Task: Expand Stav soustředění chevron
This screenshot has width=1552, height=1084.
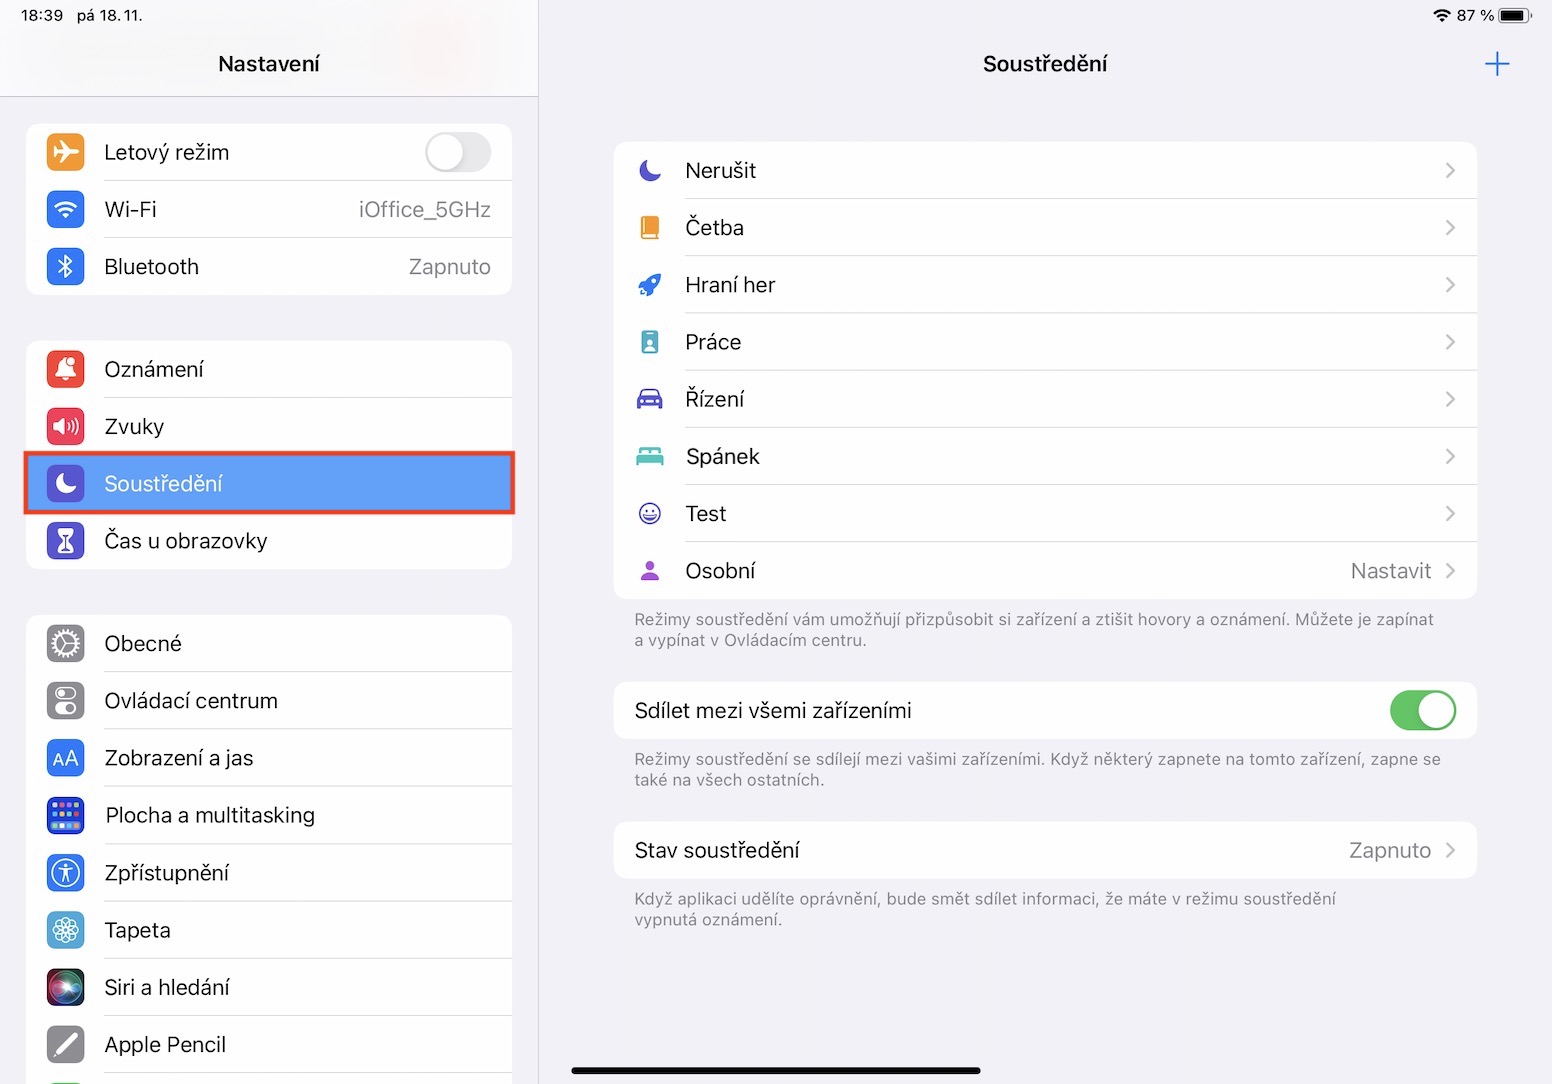Action: [x=1450, y=851]
